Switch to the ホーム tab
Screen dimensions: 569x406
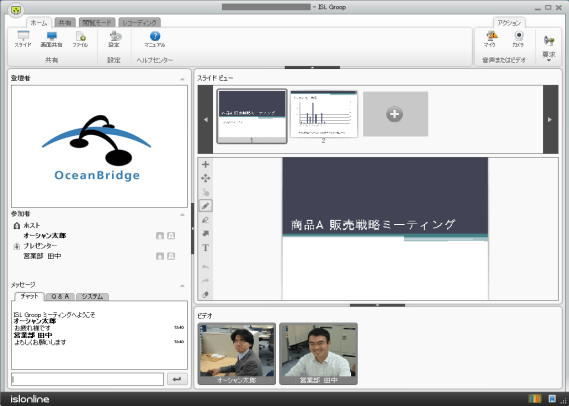(39, 22)
